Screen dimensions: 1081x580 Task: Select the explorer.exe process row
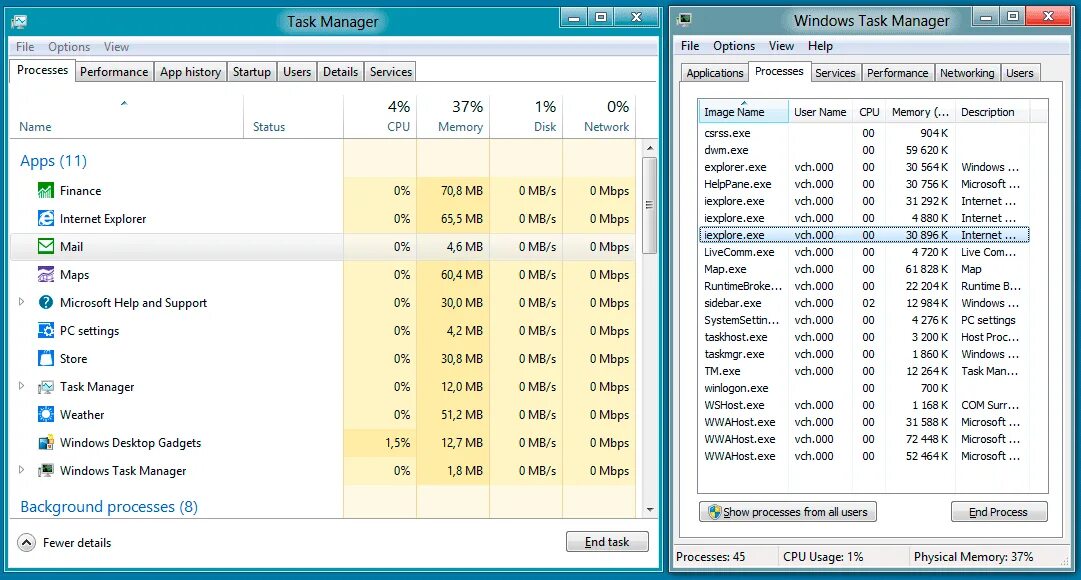pyautogui.click(x=864, y=167)
